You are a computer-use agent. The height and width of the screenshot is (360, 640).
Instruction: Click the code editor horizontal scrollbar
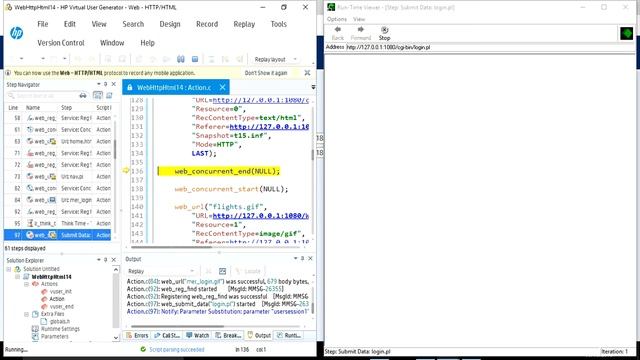coord(171,247)
